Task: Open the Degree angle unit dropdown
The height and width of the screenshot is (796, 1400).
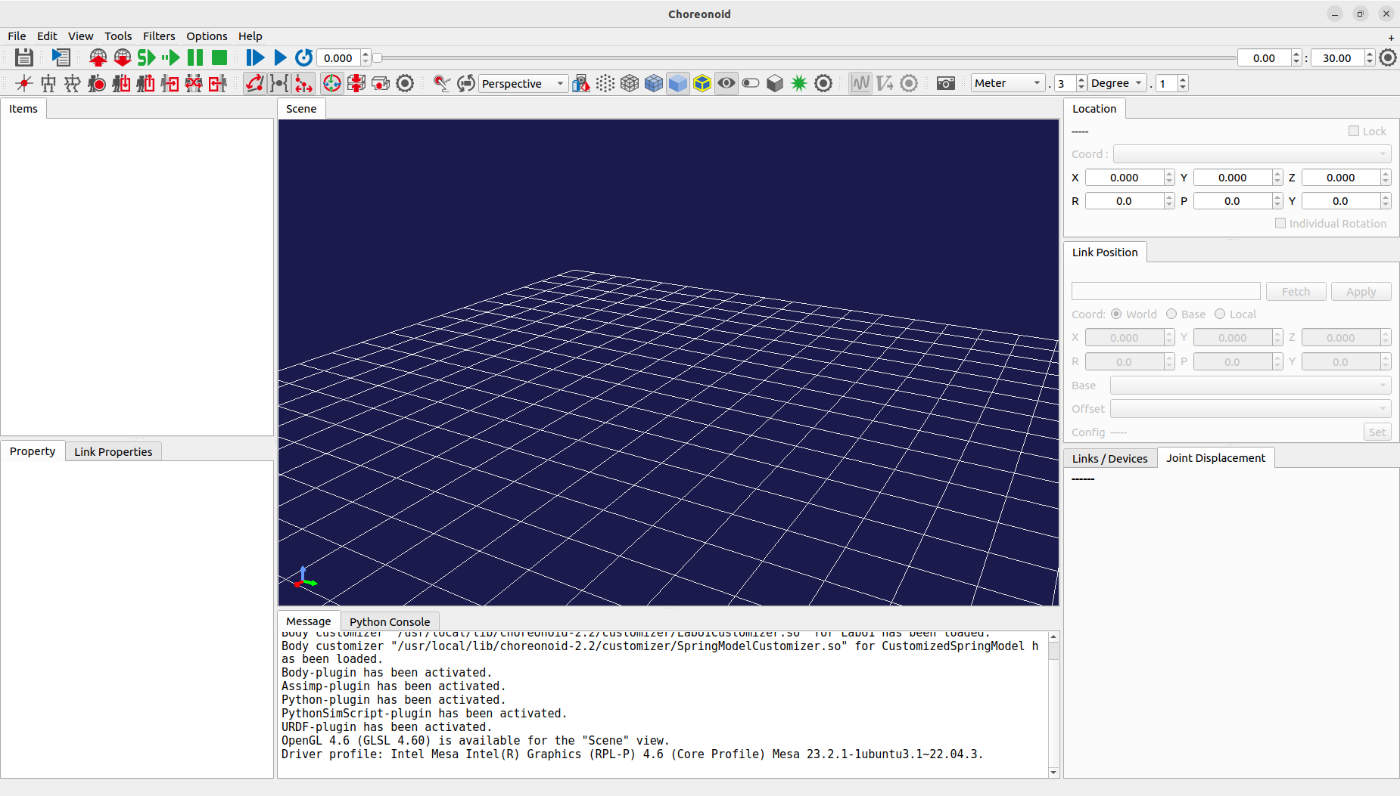Action: pyautogui.click(x=1117, y=84)
